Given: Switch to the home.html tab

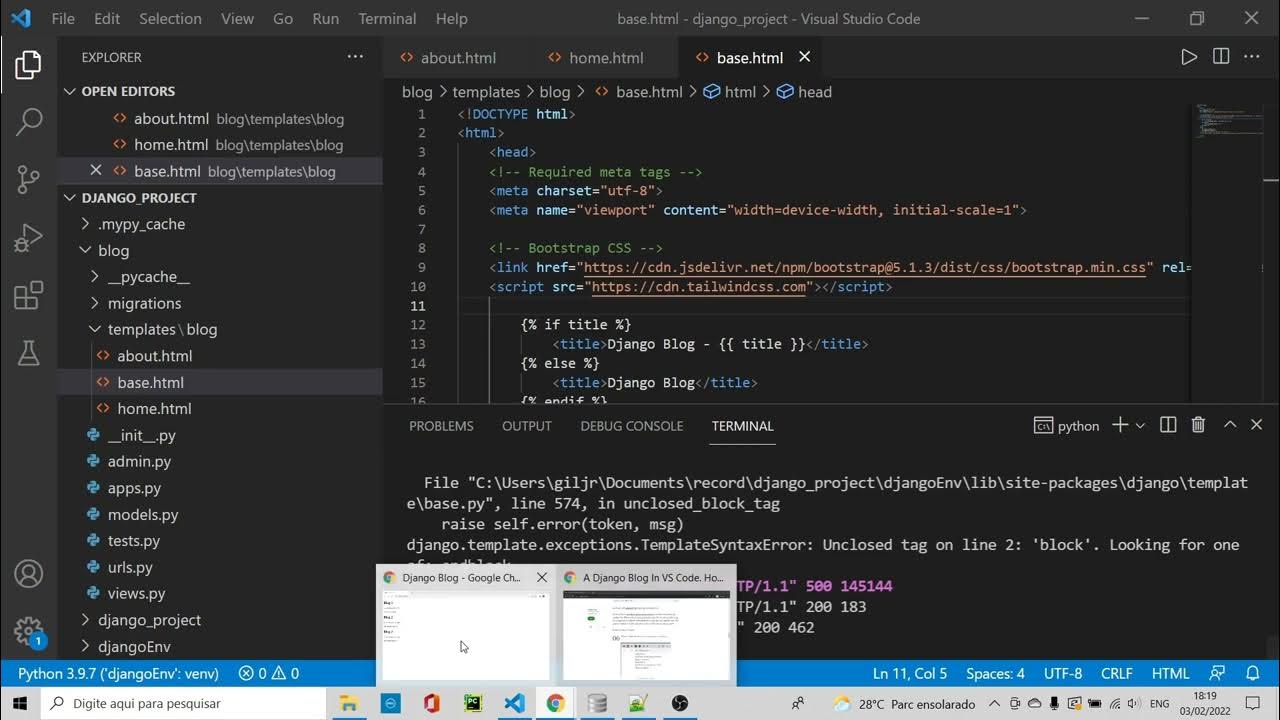Looking at the screenshot, I should click(x=606, y=57).
